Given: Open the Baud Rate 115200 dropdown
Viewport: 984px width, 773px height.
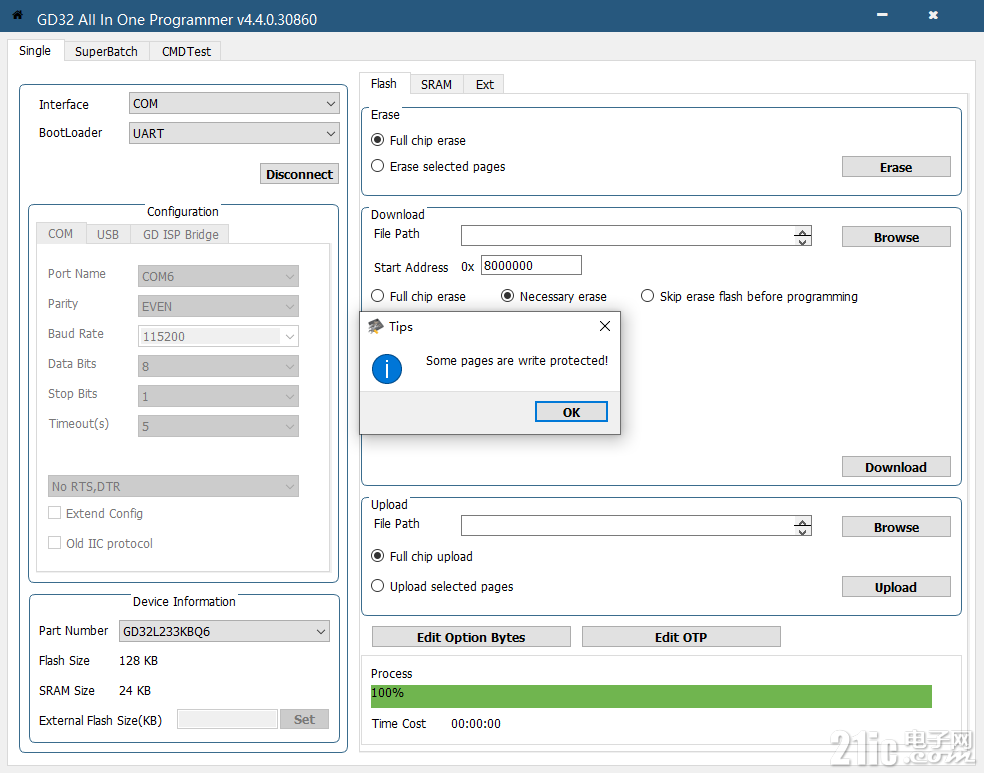Looking at the screenshot, I should (x=218, y=336).
